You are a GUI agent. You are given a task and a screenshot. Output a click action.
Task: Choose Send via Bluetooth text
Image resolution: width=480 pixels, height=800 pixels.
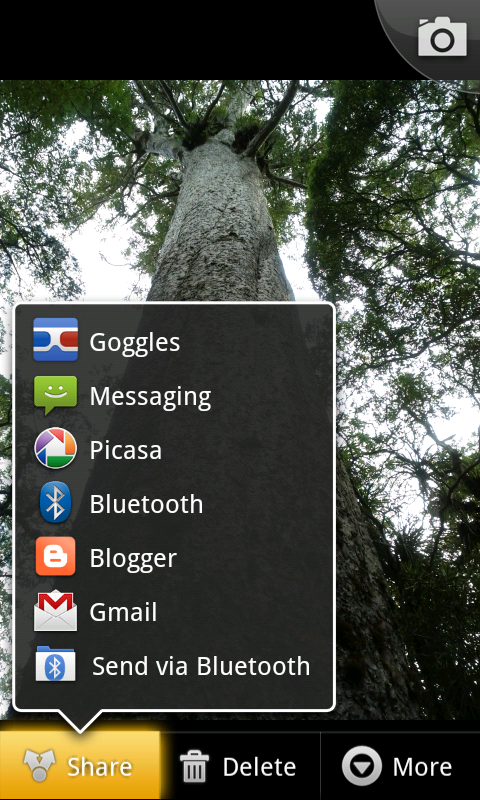pyautogui.click(x=201, y=666)
